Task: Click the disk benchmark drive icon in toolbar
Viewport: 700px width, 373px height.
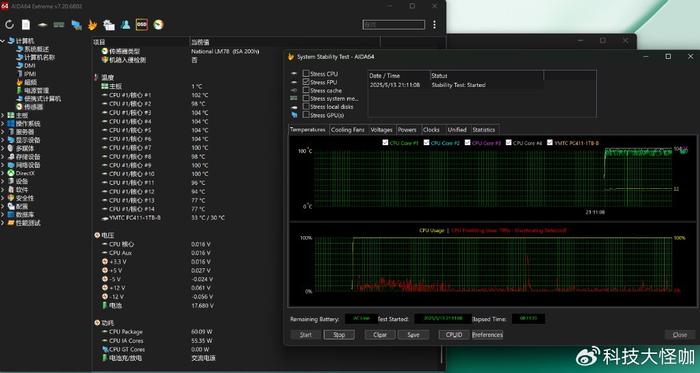Action: (43, 25)
